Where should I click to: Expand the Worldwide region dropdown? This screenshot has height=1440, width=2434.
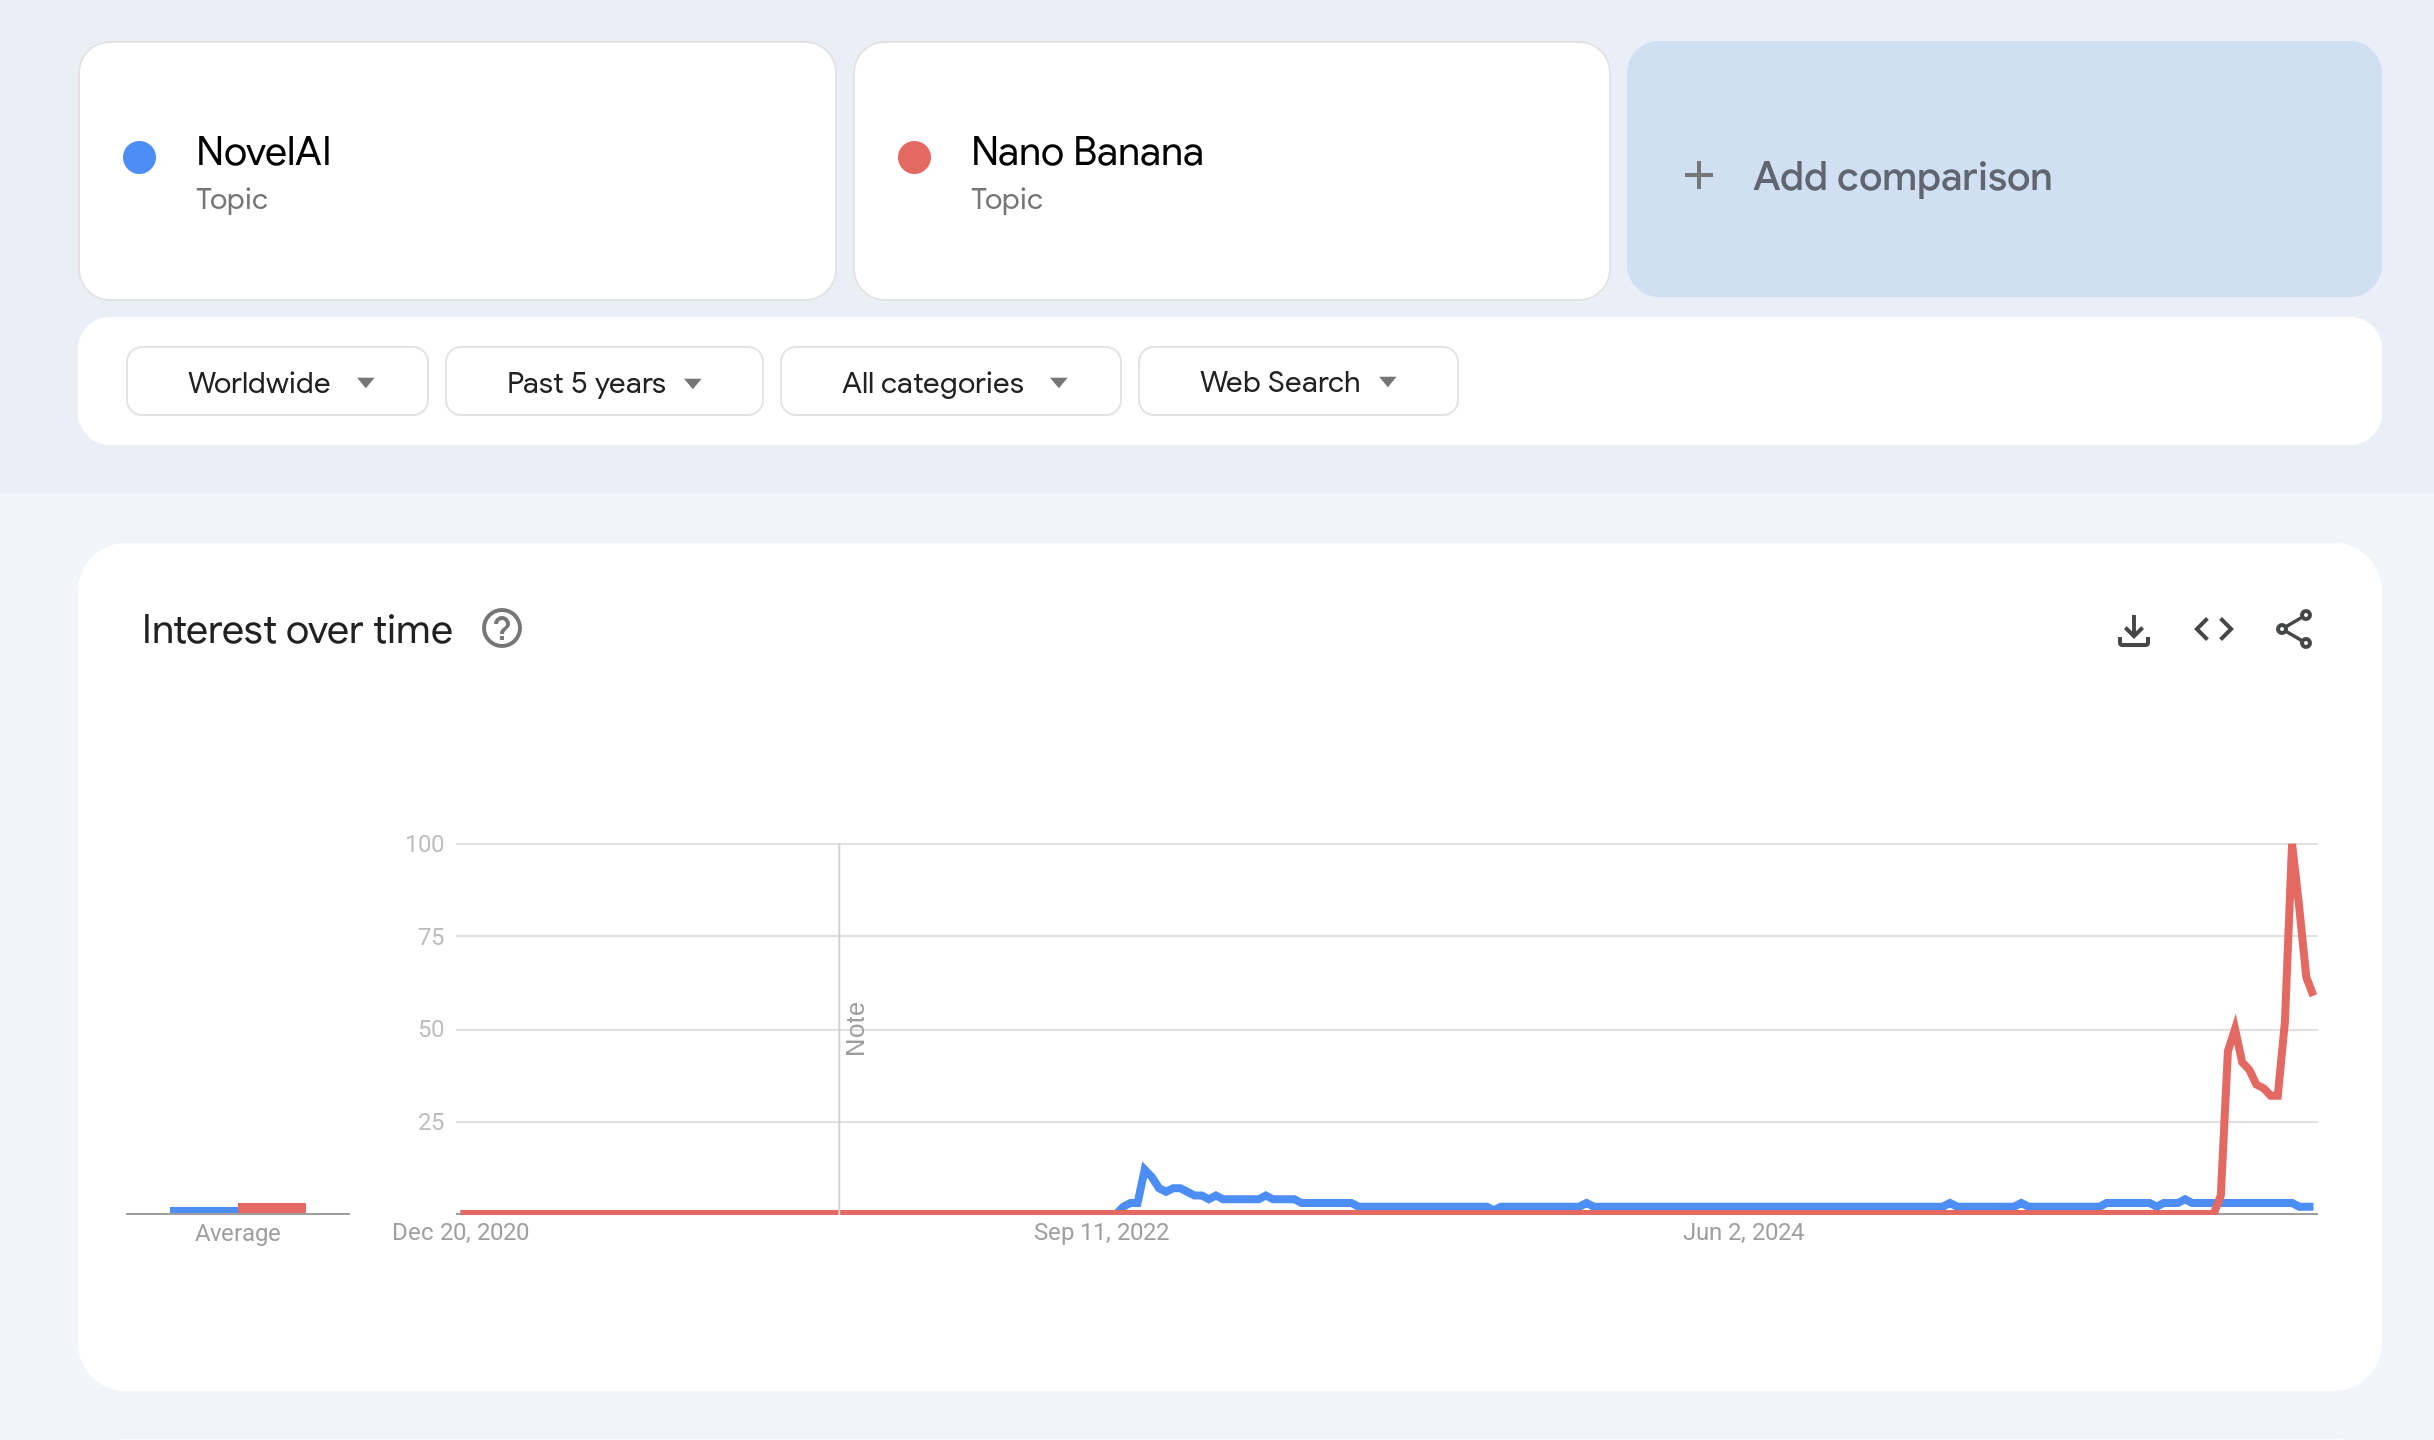pyautogui.click(x=277, y=382)
